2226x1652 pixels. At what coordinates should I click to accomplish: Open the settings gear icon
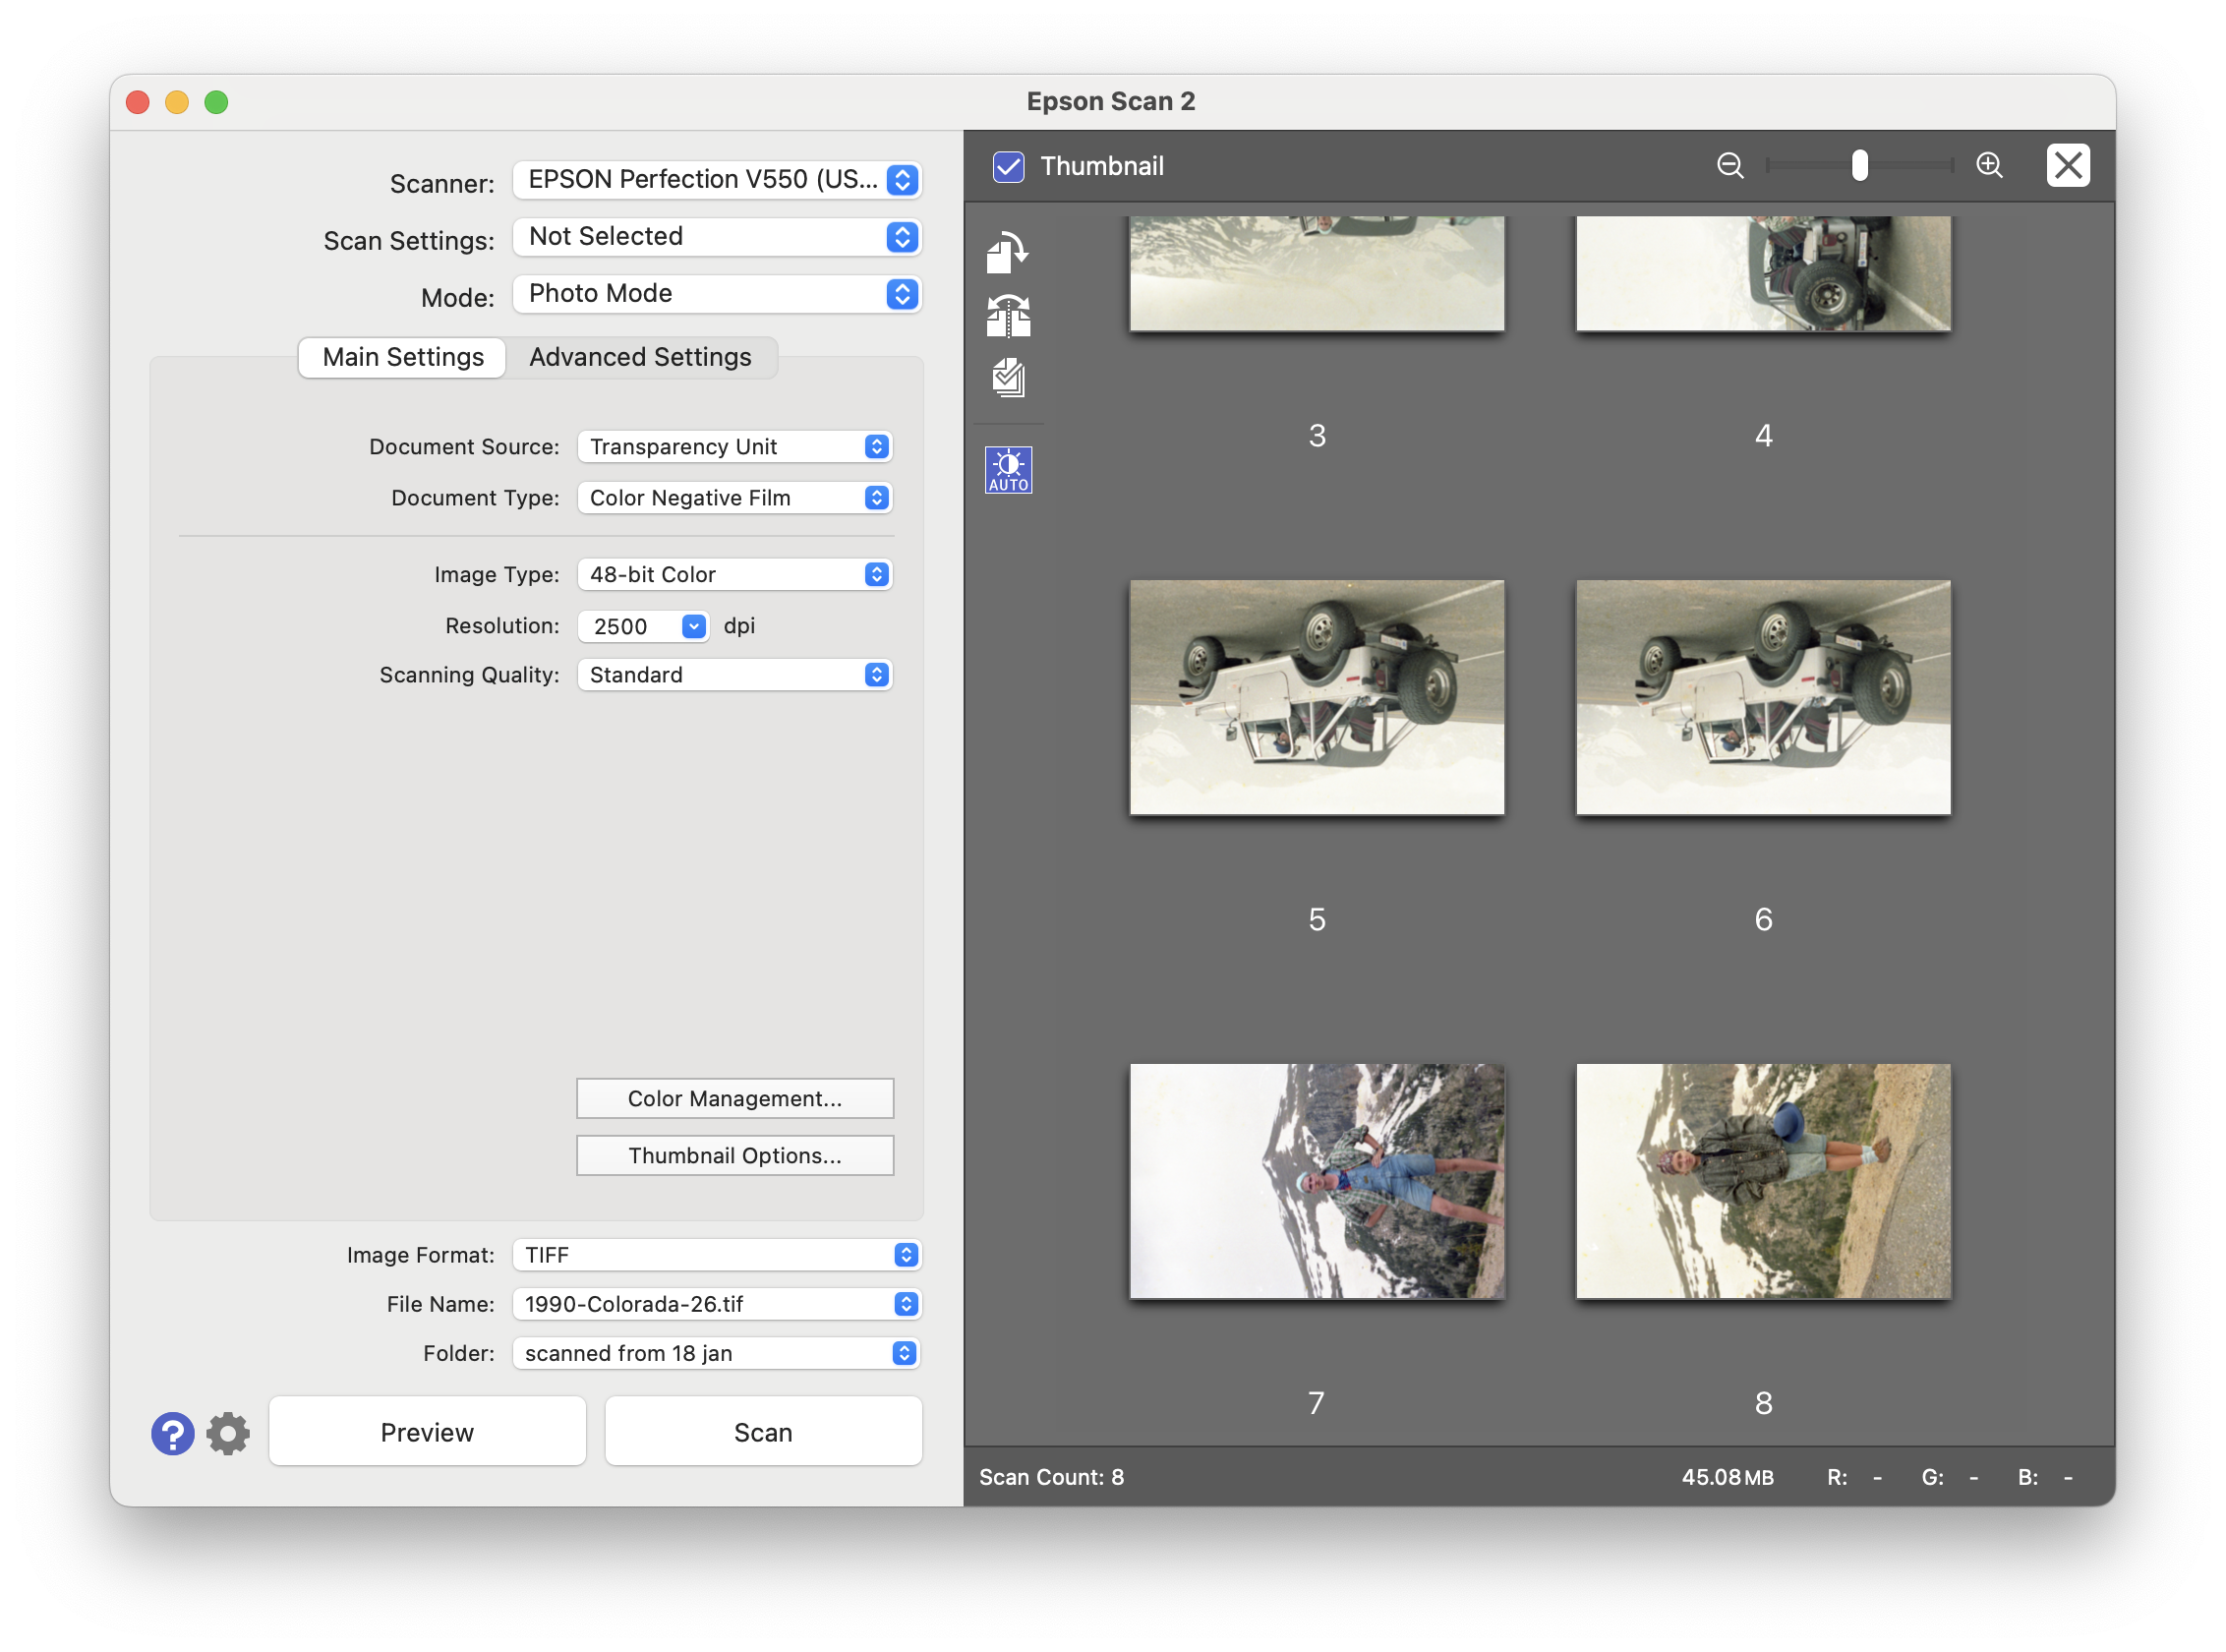point(228,1433)
